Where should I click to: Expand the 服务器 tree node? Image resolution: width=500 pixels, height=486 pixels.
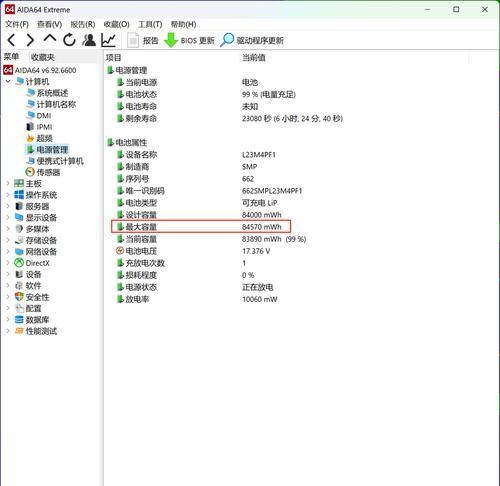pyautogui.click(x=8, y=206)
